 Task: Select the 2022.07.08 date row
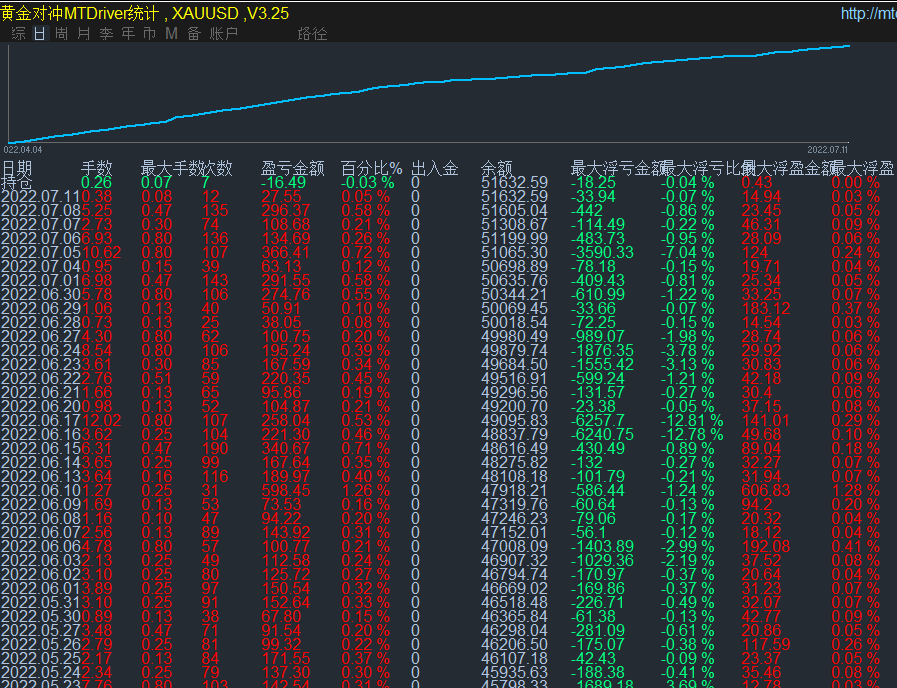click(x=41, y=210)
